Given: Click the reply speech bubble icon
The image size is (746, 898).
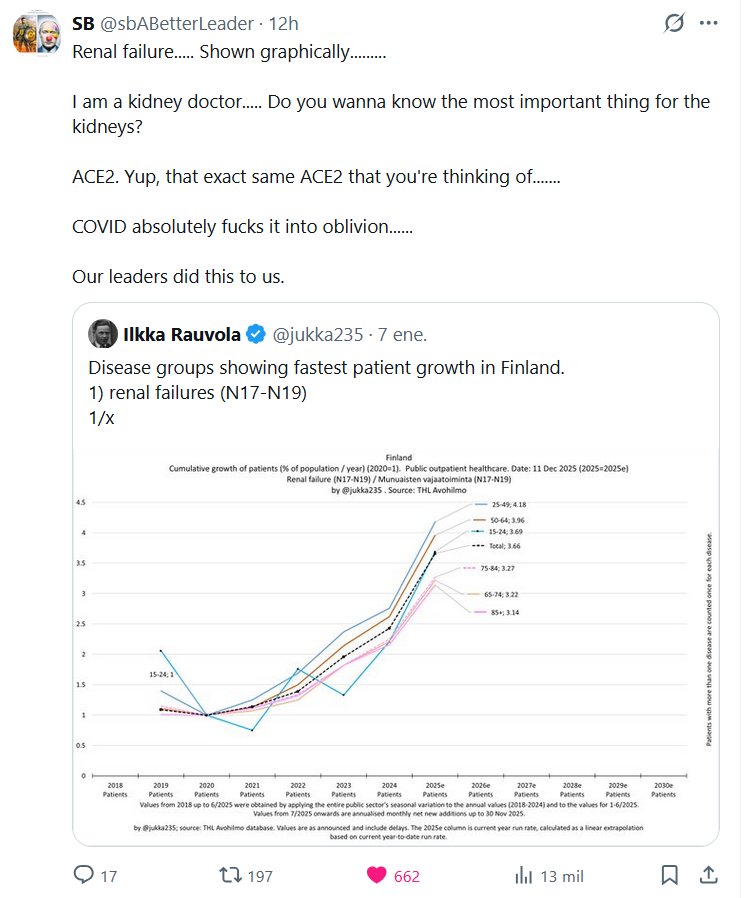Looking at the screenshot, I should point(85,875).
